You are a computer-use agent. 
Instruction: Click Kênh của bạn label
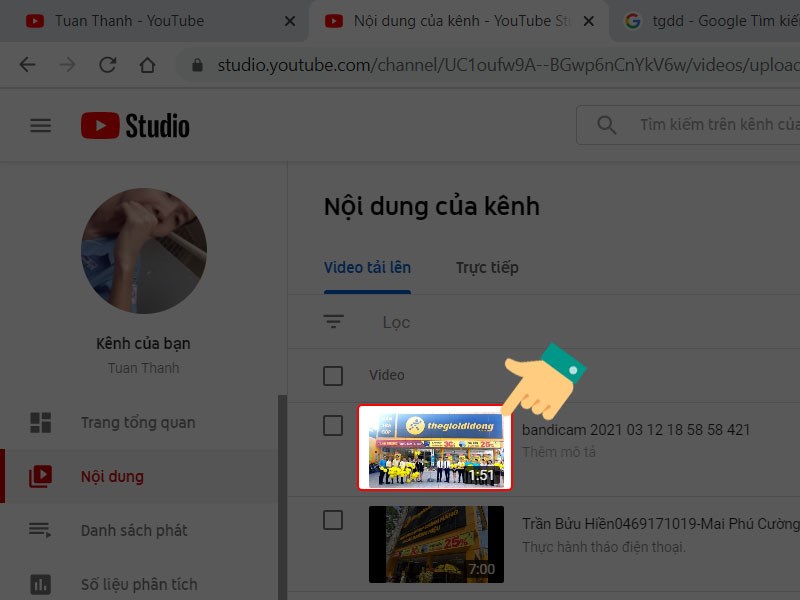(143, 343)
